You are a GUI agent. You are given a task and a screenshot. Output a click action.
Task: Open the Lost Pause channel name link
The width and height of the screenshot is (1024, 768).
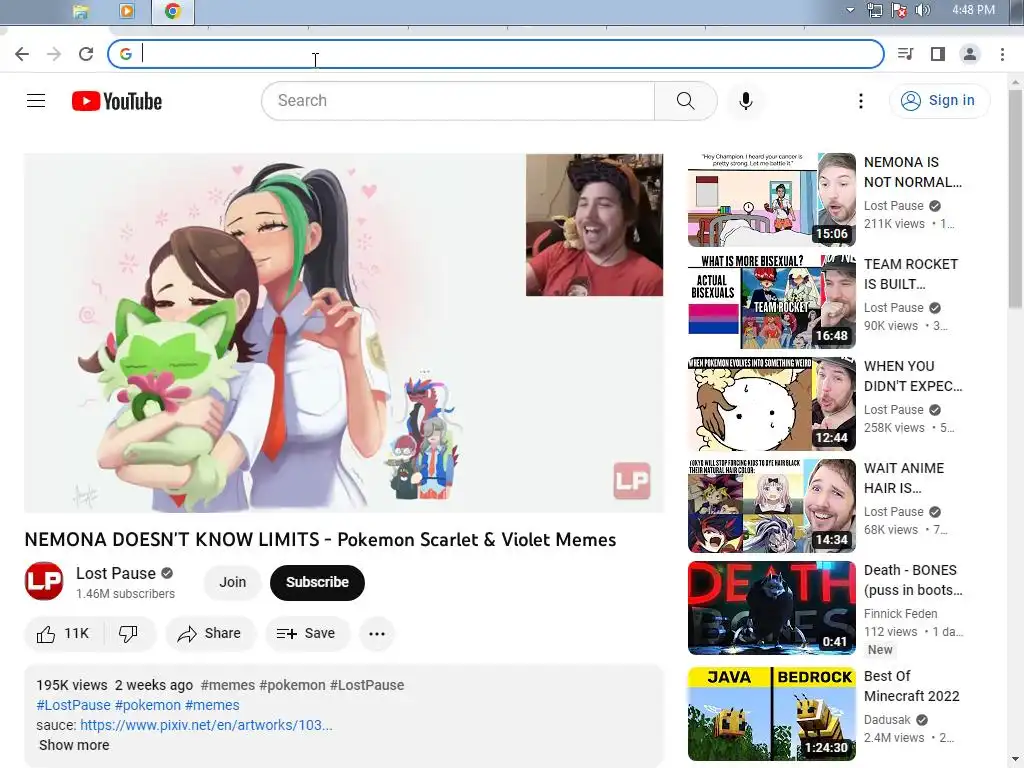tap(116, 573)
